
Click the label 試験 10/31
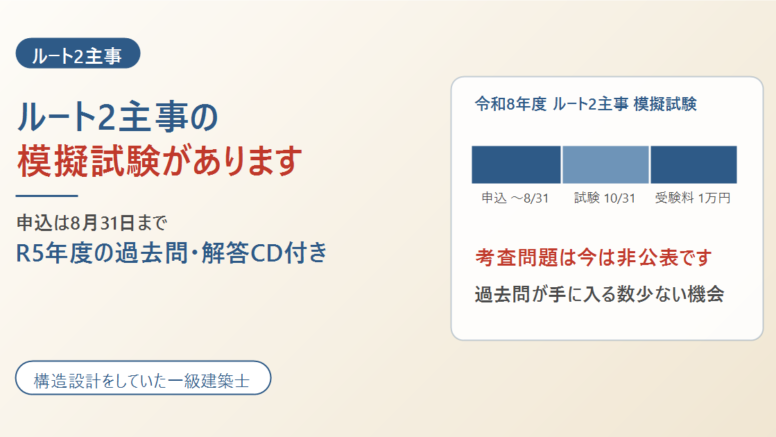(x=605, y=198)
